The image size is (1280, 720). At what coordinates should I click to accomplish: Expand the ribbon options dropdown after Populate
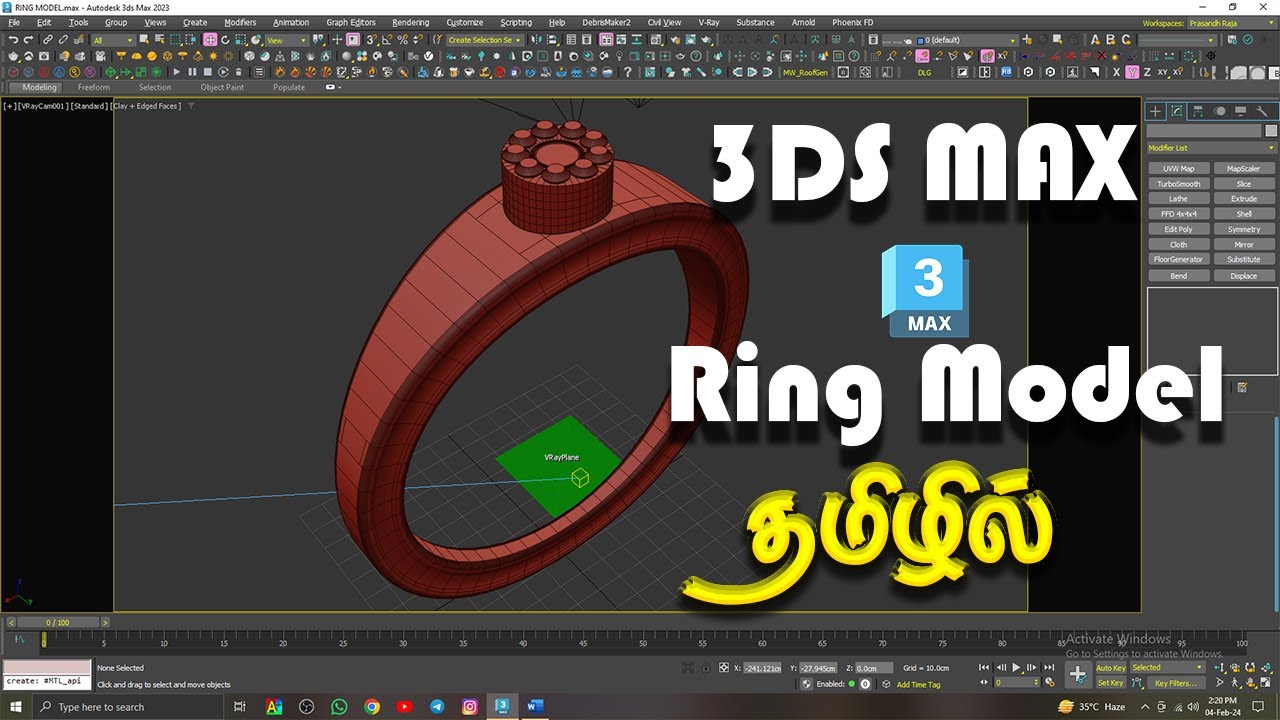[334, 87]
